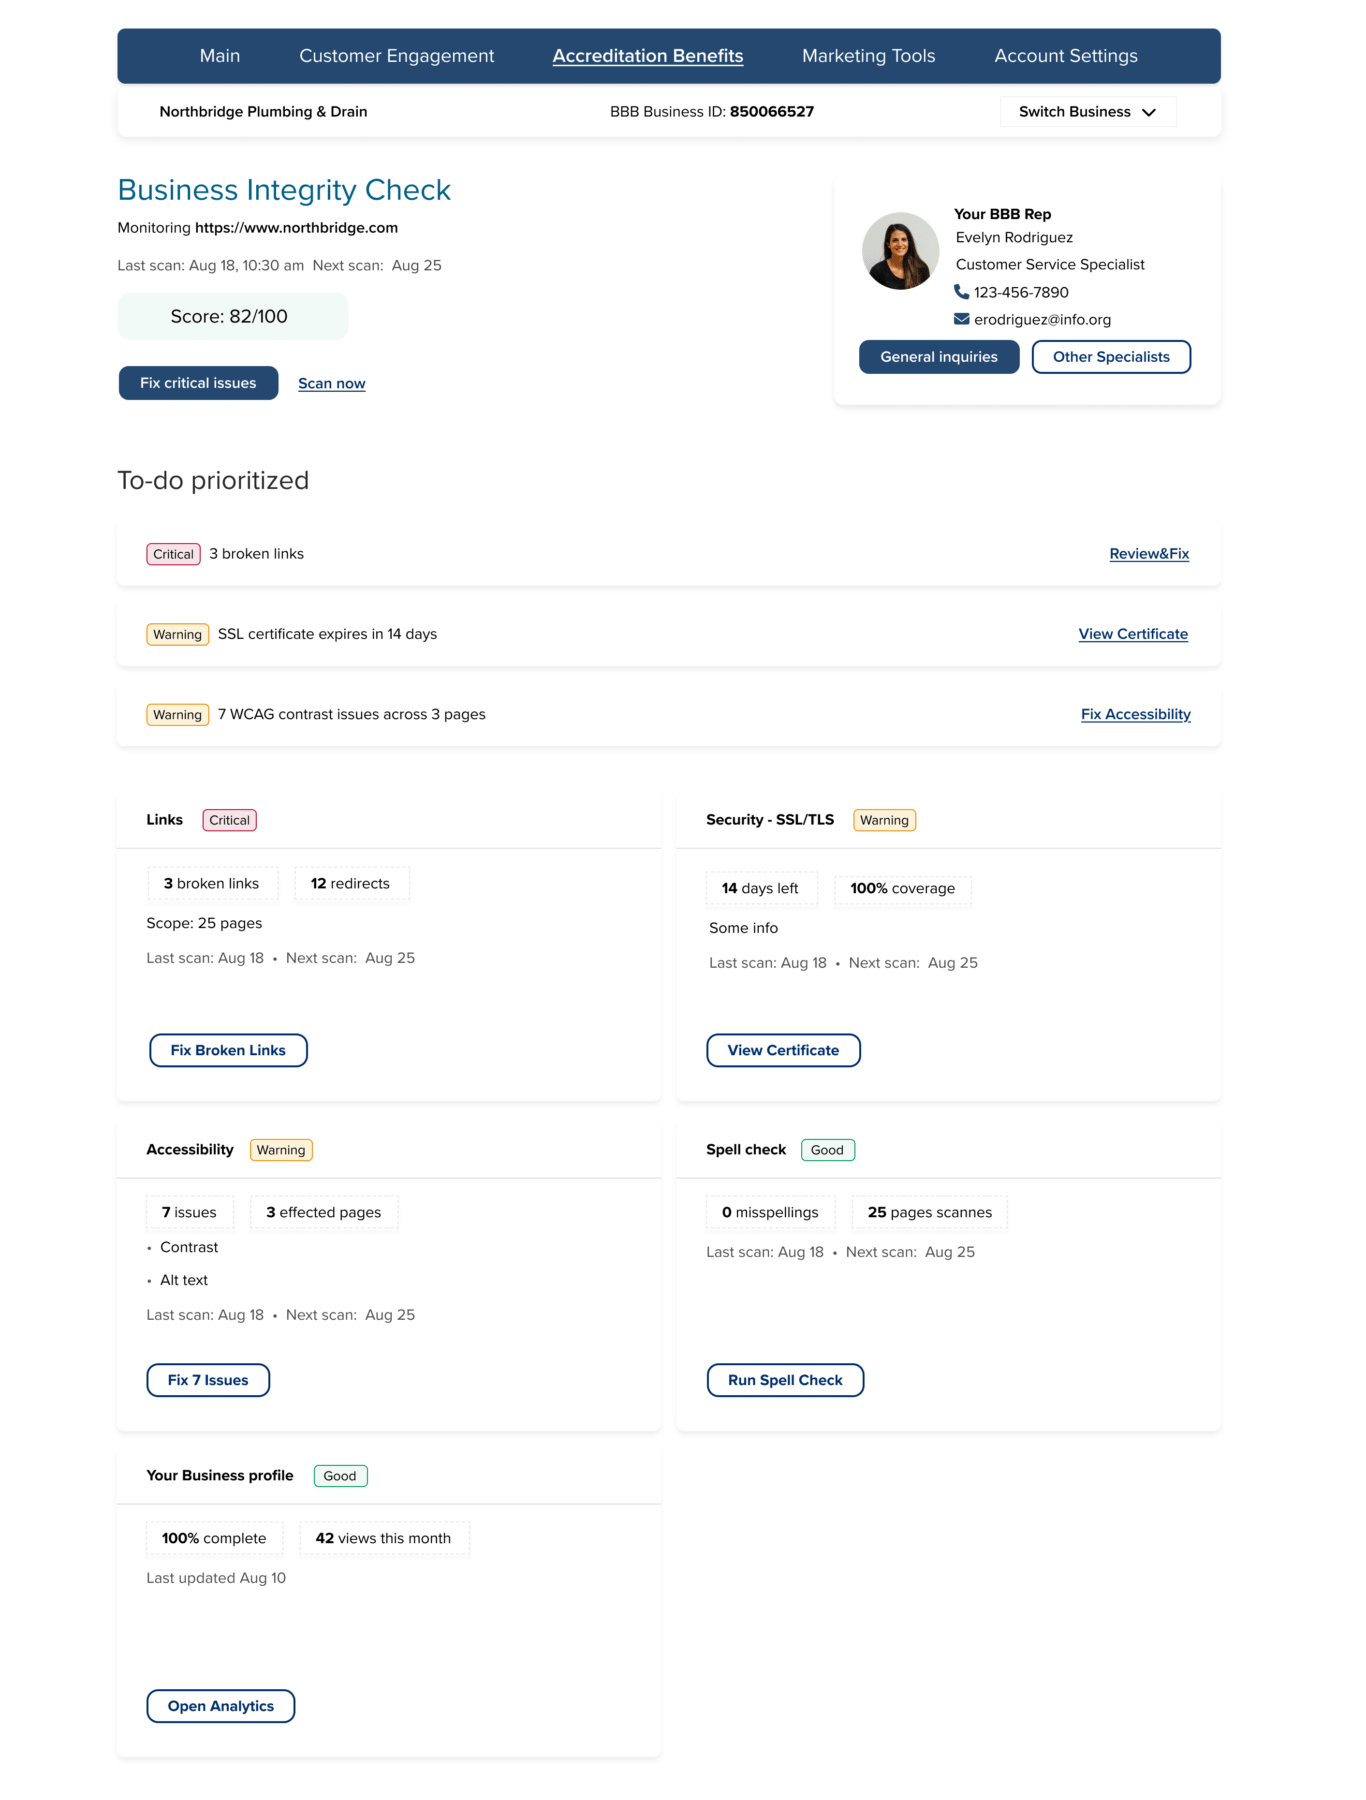Viewport: 1366px width, 1800px height.
Task: Click the email envelope icon
Action: pos(961,319)
